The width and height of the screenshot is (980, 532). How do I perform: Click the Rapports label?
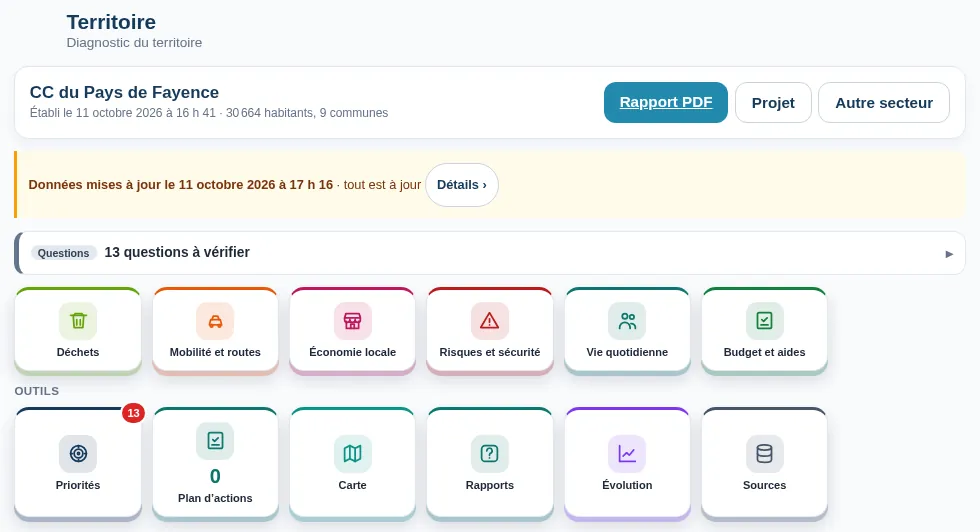[489, 485]
